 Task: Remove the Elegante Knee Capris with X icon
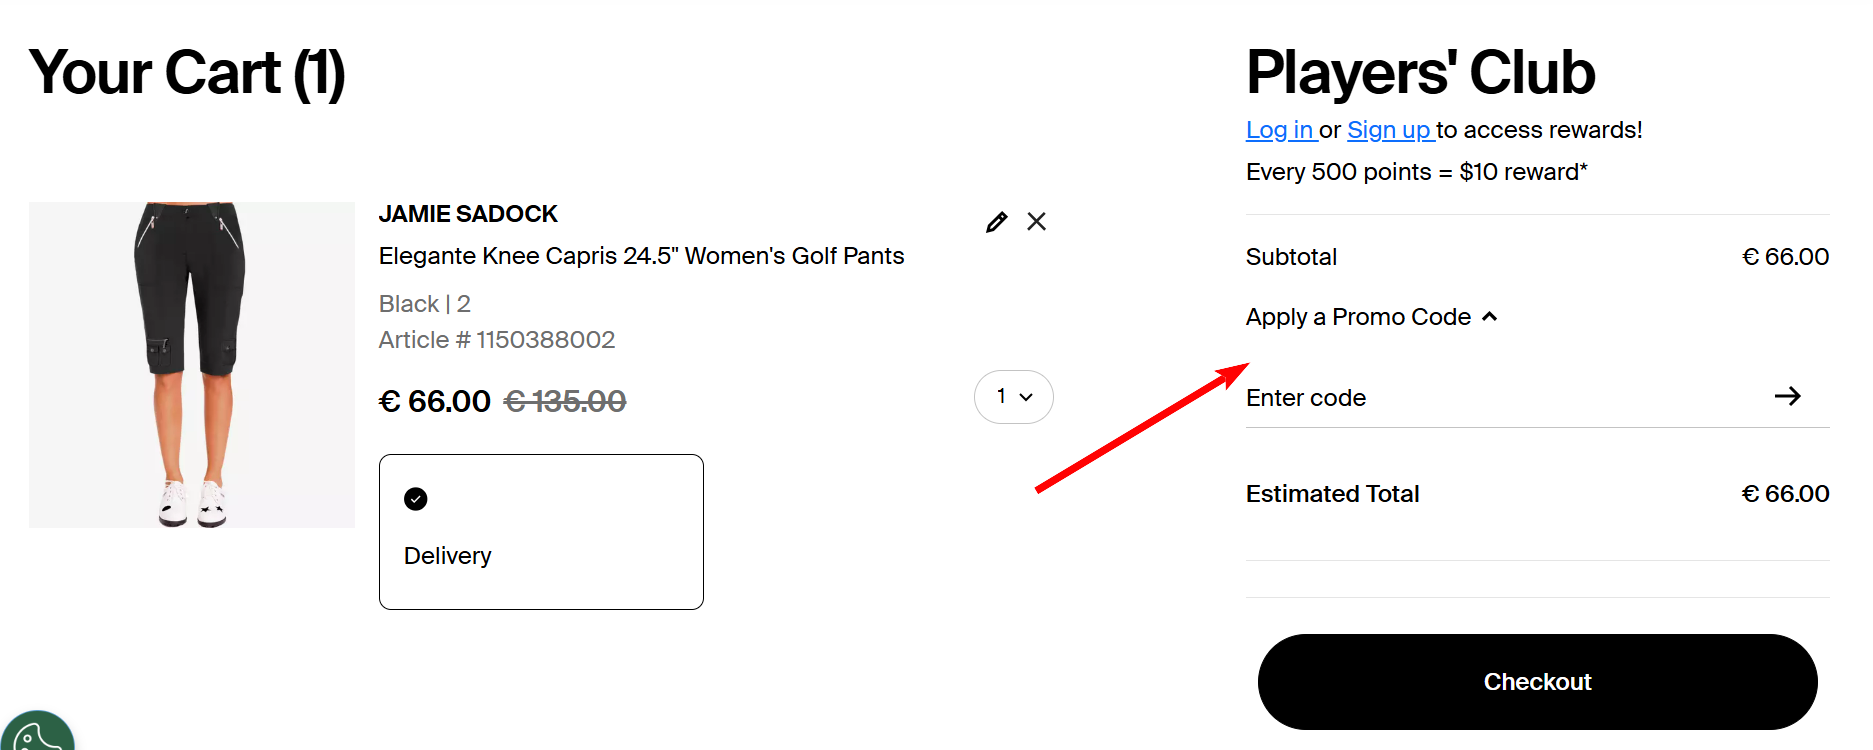[1037, 222]
